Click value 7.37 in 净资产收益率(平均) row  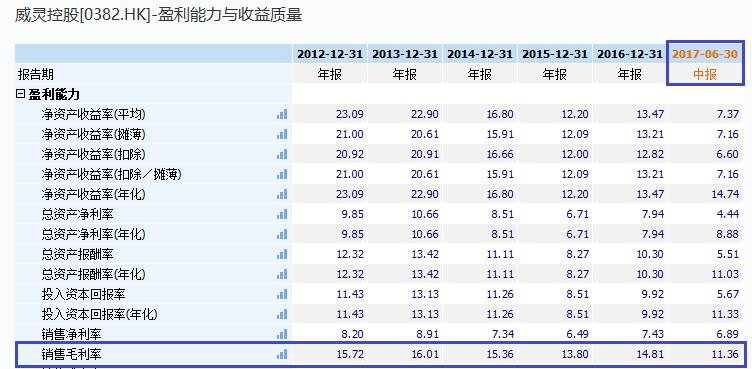coord(727,114)
